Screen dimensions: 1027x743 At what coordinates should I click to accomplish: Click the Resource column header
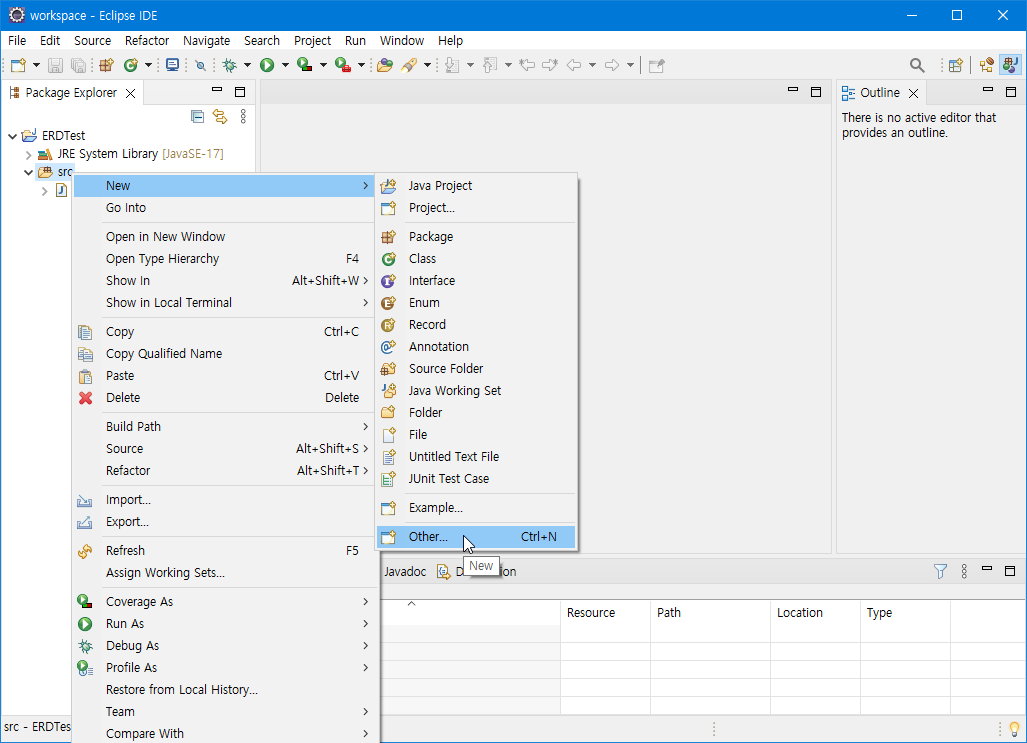pos(605,613)
